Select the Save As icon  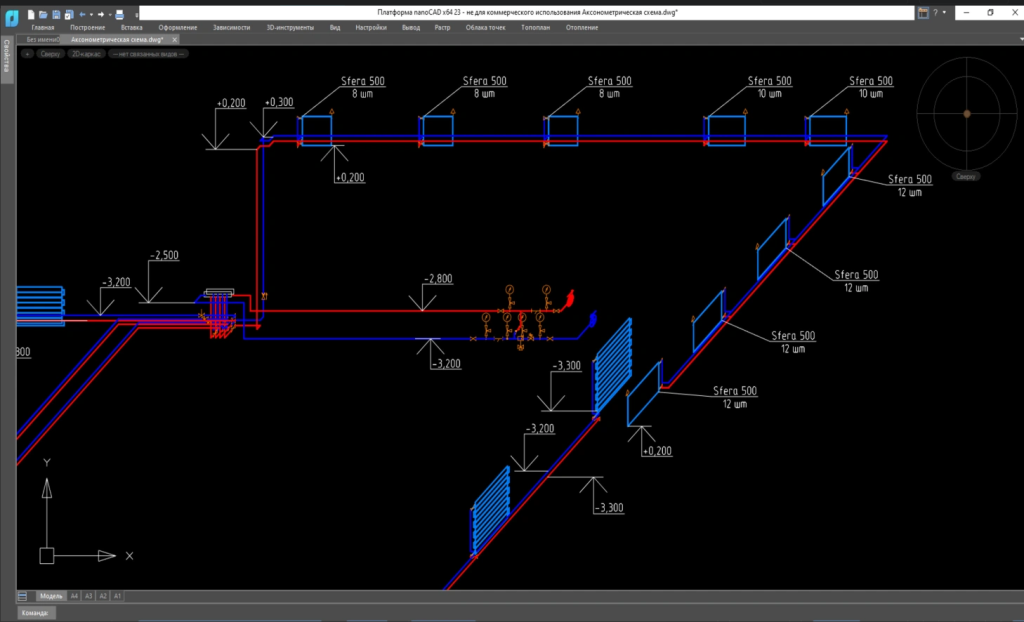pyautogui.click(x=69, y=15)
